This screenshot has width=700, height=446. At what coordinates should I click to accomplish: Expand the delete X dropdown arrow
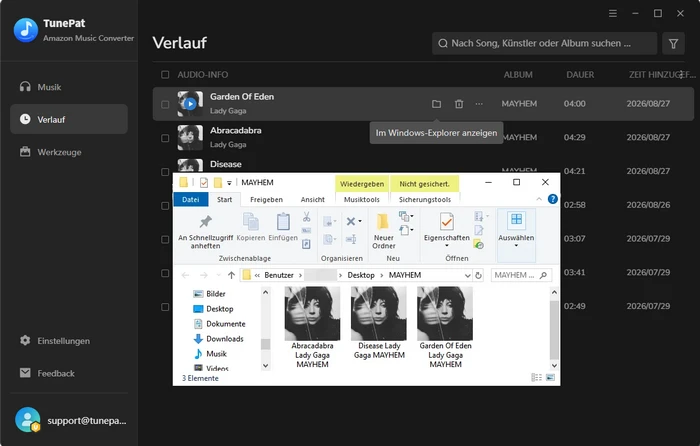(x=360, y=221)
